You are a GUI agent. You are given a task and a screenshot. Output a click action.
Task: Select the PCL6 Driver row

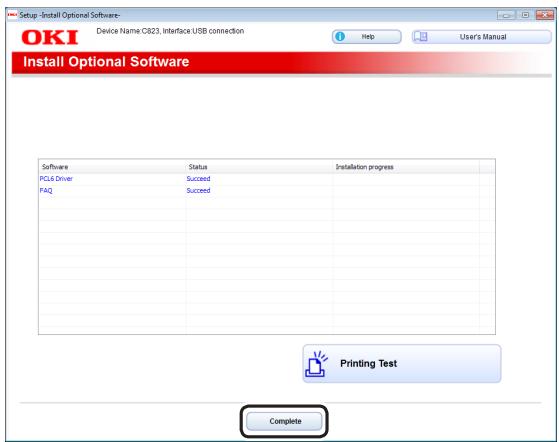pyautogui.click(x=266, y=179)
